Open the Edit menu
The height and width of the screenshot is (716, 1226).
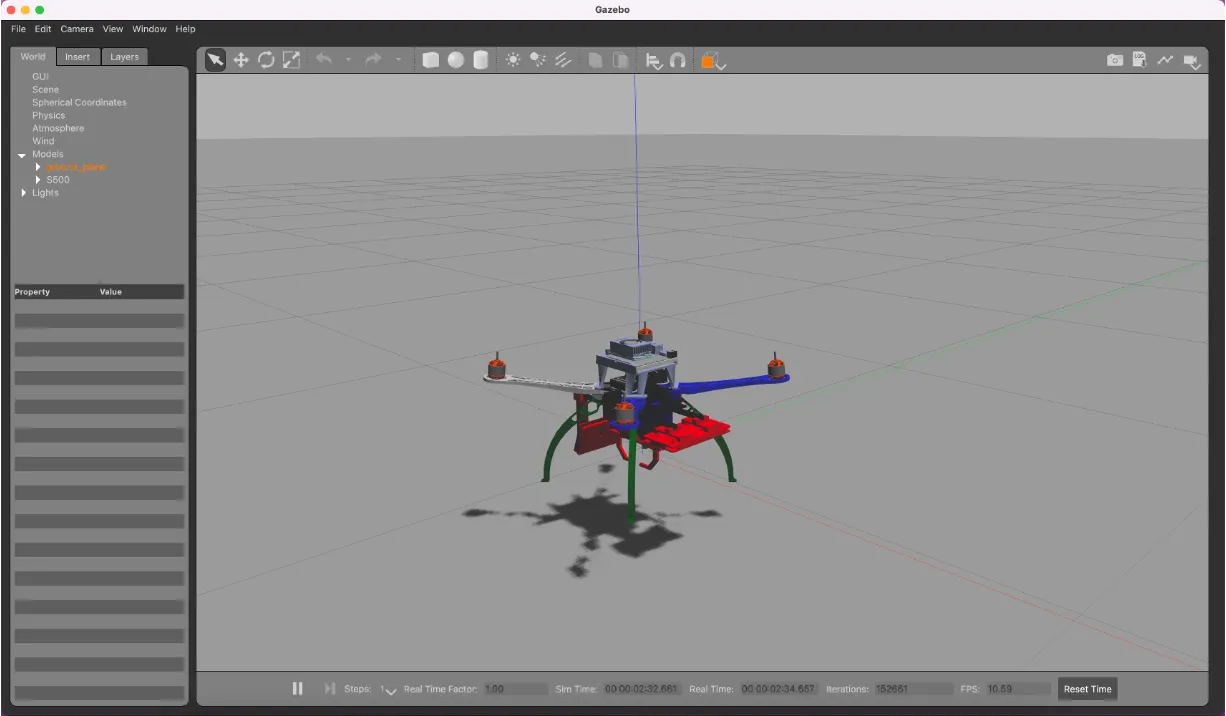click(43, 29)
